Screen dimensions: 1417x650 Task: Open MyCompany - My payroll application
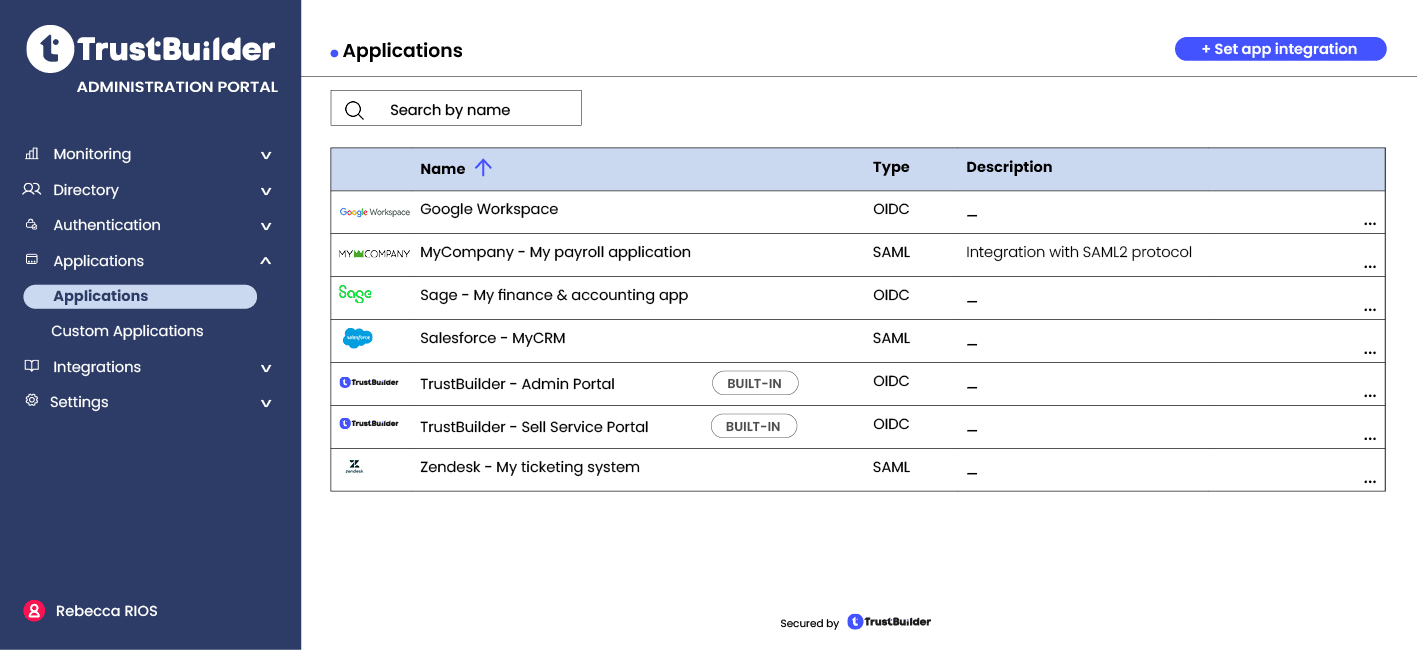tap(555, 252)
